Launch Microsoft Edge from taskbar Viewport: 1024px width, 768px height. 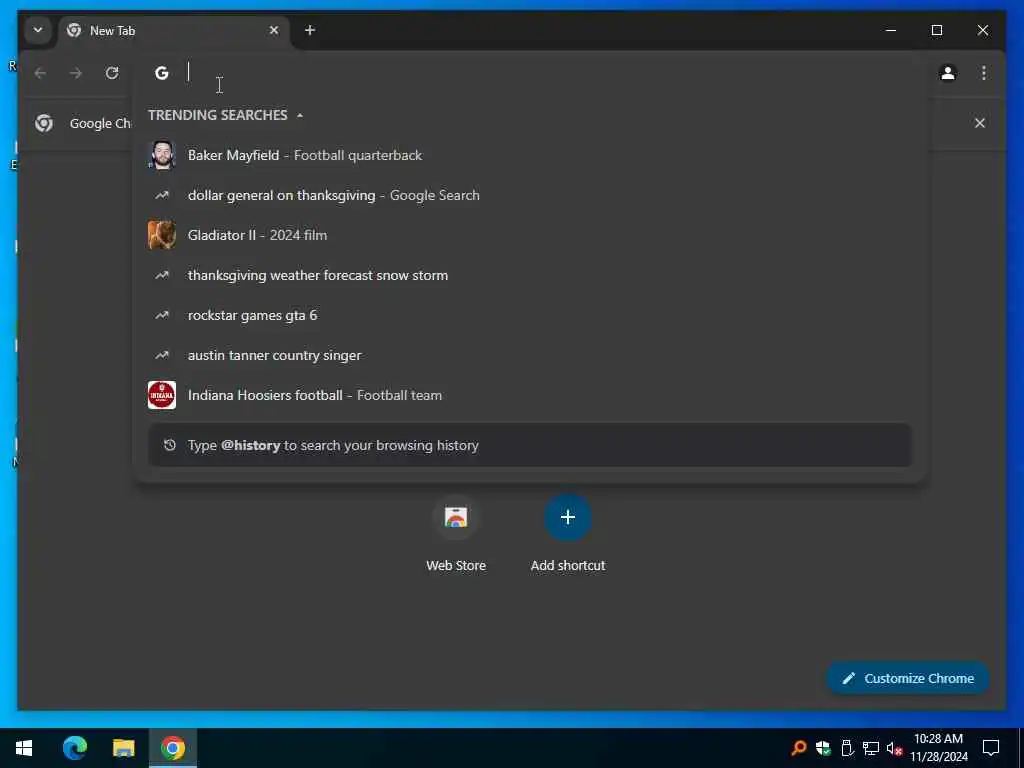(x=74, y=748)
